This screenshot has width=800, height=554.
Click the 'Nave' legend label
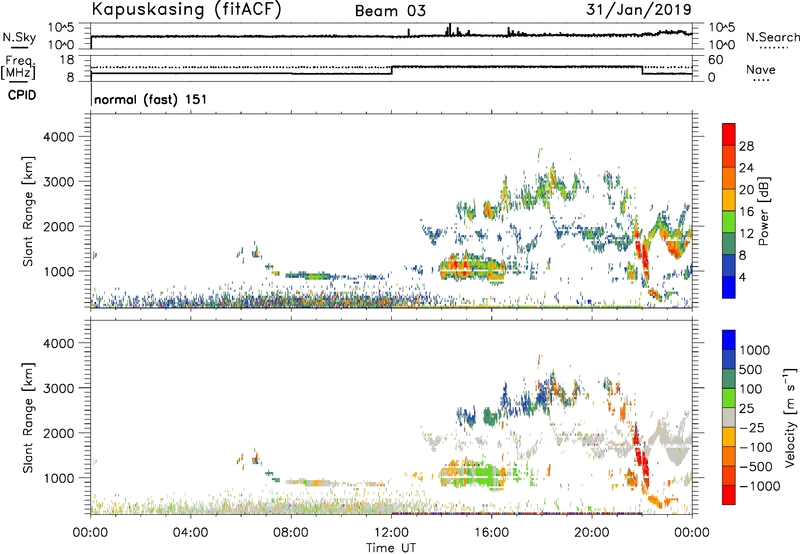click(761, 70)
